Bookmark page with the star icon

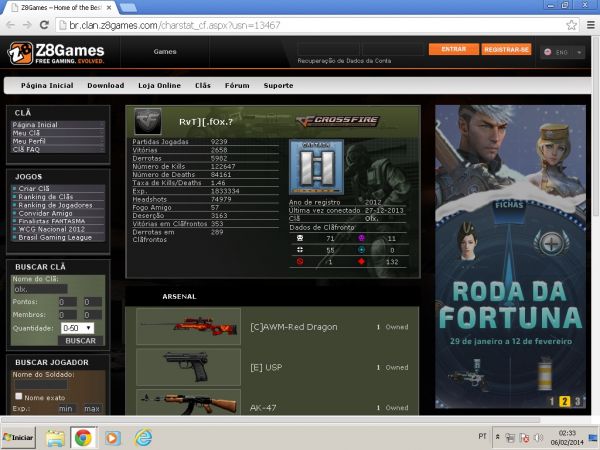click(571, 25)
